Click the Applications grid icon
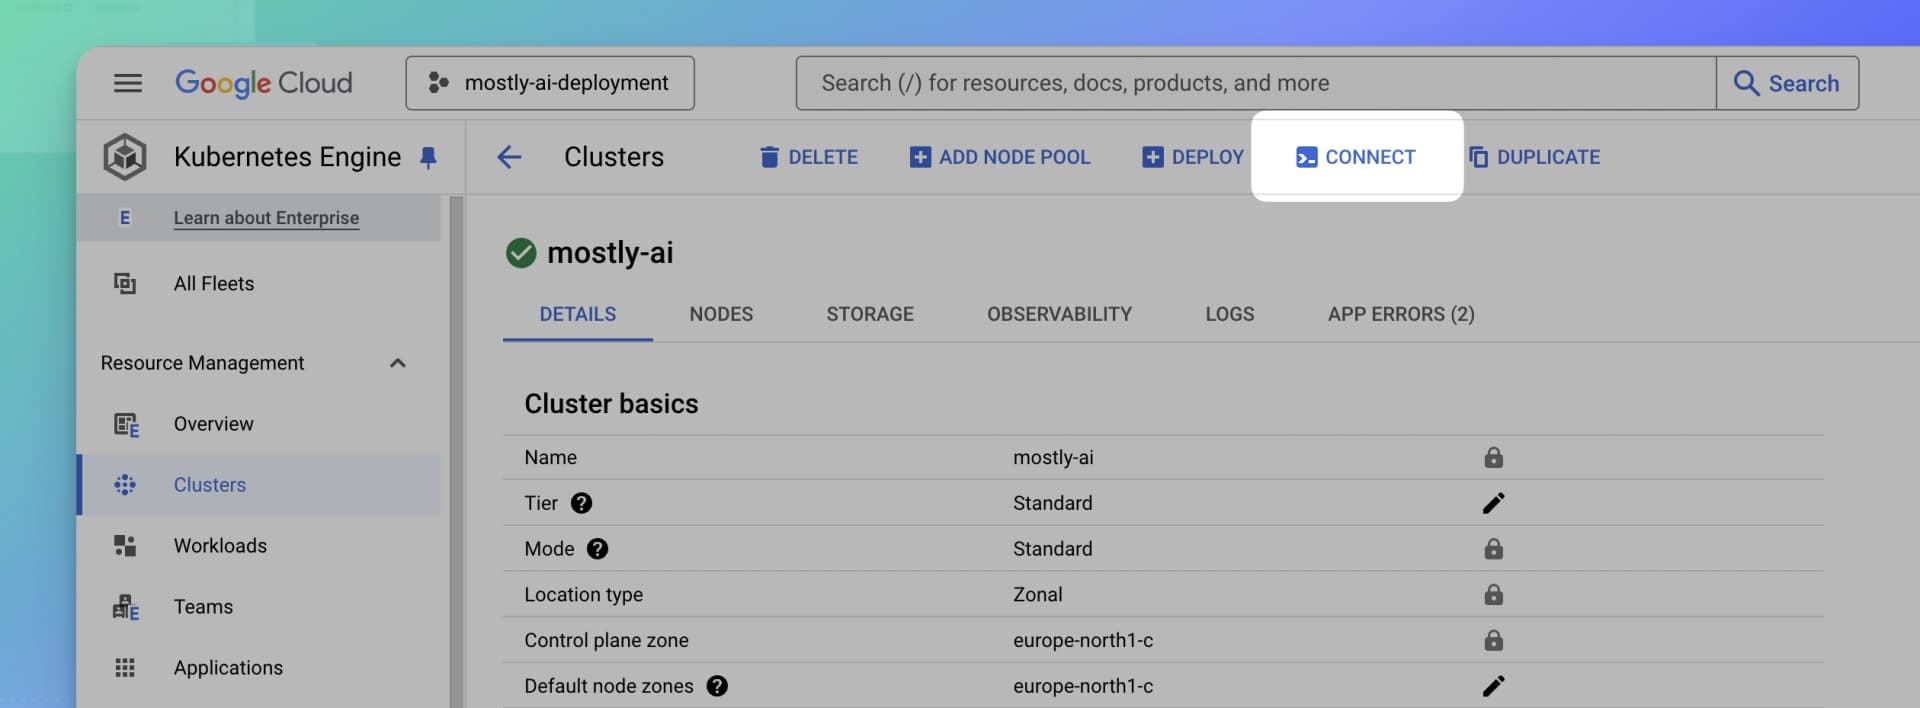Screen dimensions: 1920x708 (125, 668)
